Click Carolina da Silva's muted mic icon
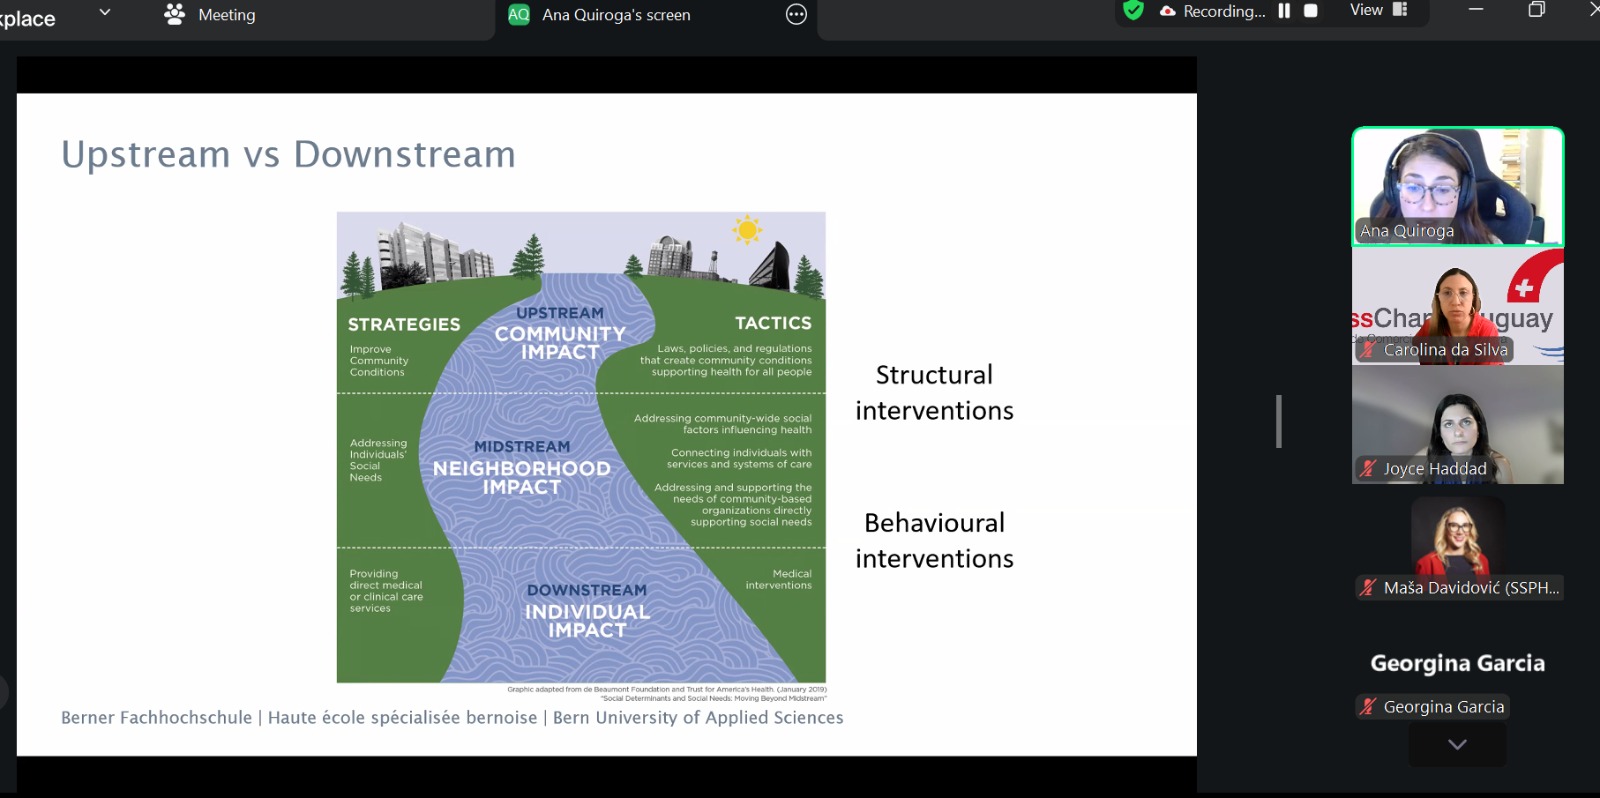This screenshot has height=798, width=1600. pyautogui.click(x=1368, y=349)
